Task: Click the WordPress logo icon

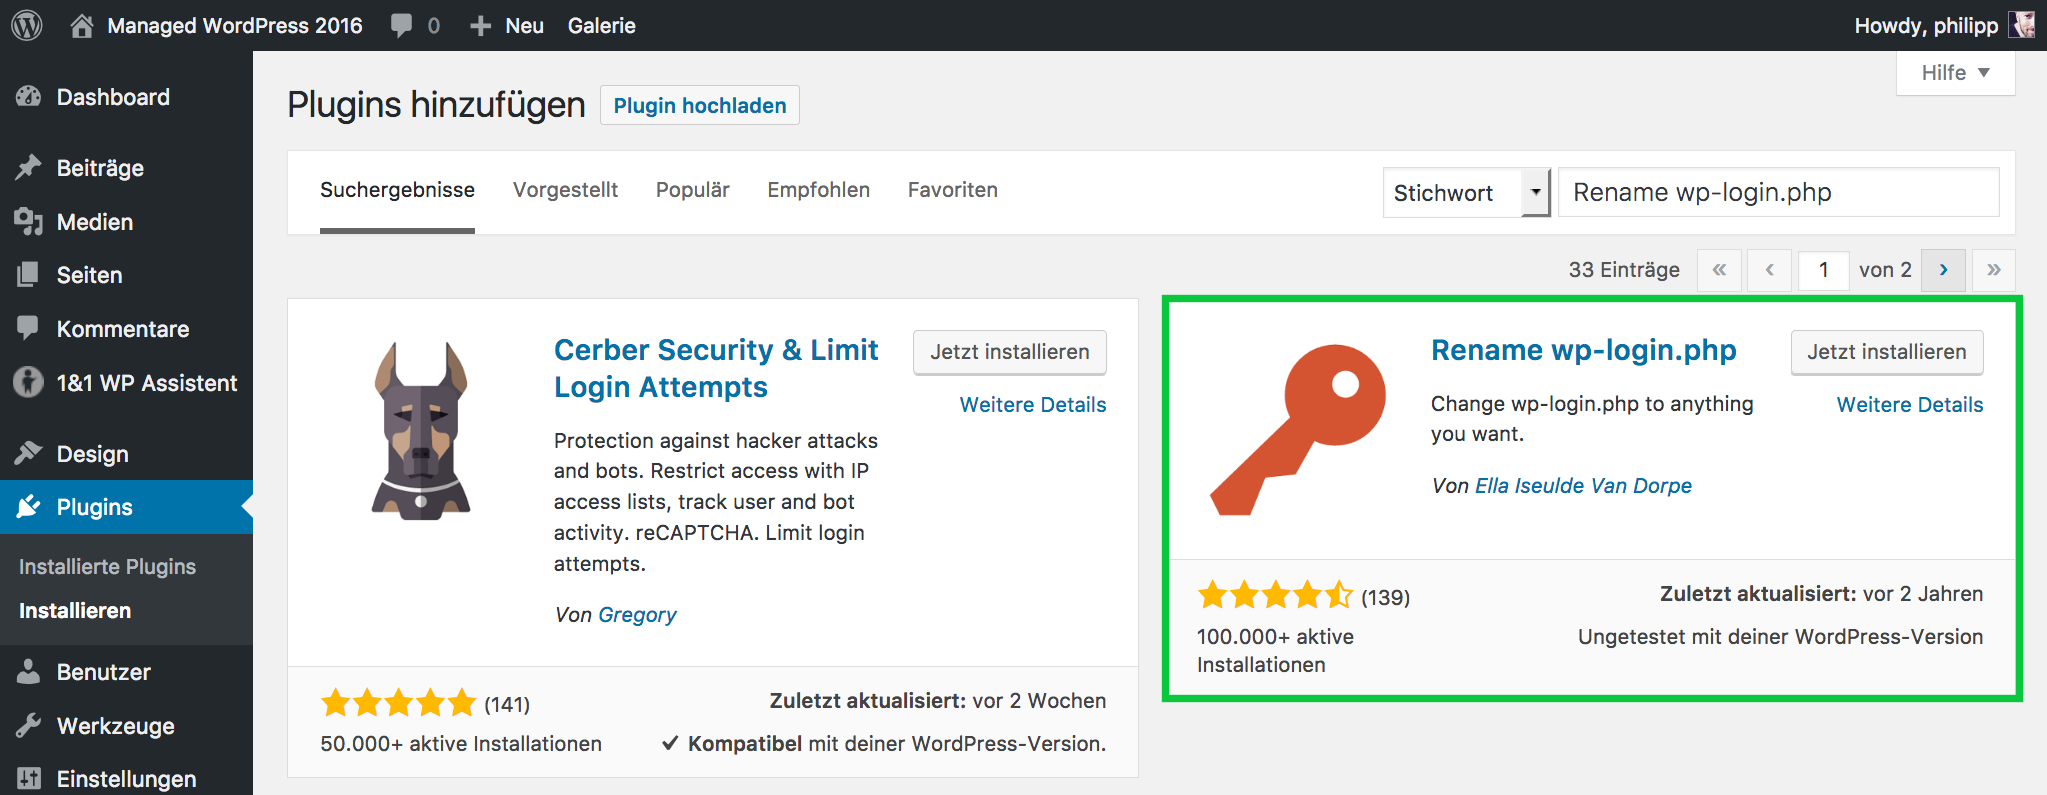Action: [27, 25]
